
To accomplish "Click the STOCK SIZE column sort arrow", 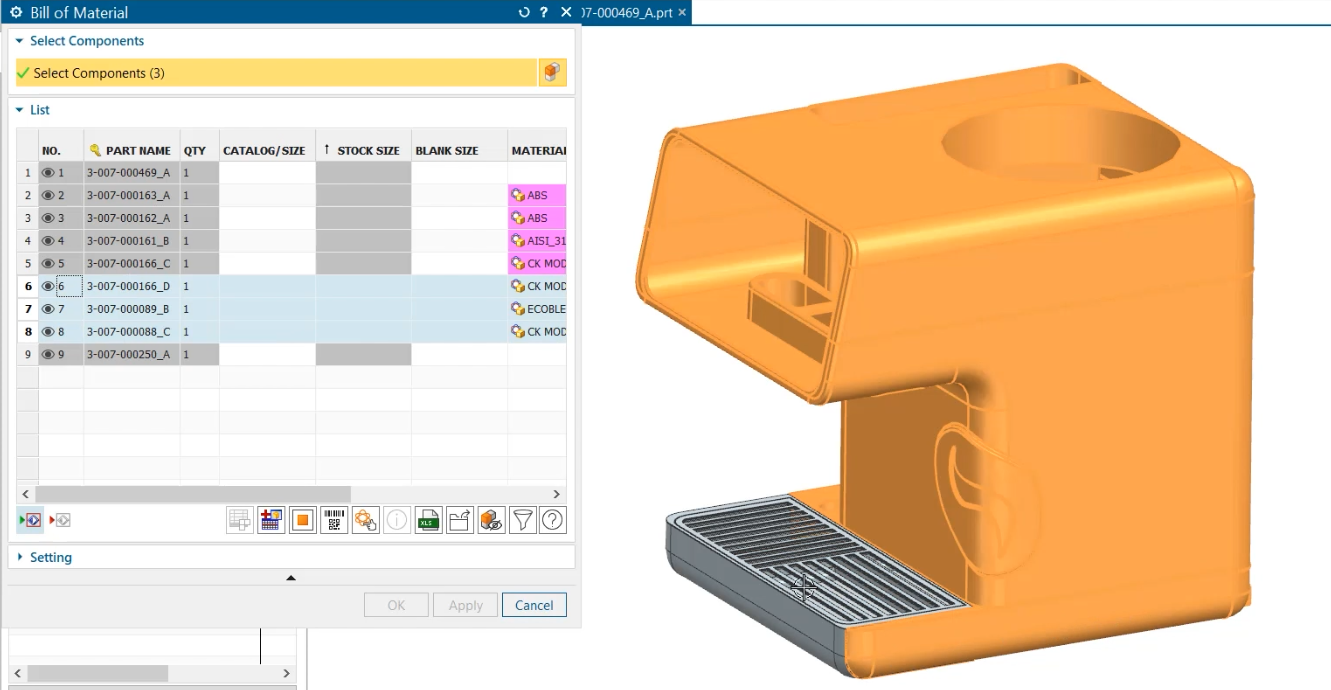I will coord(326,150).
